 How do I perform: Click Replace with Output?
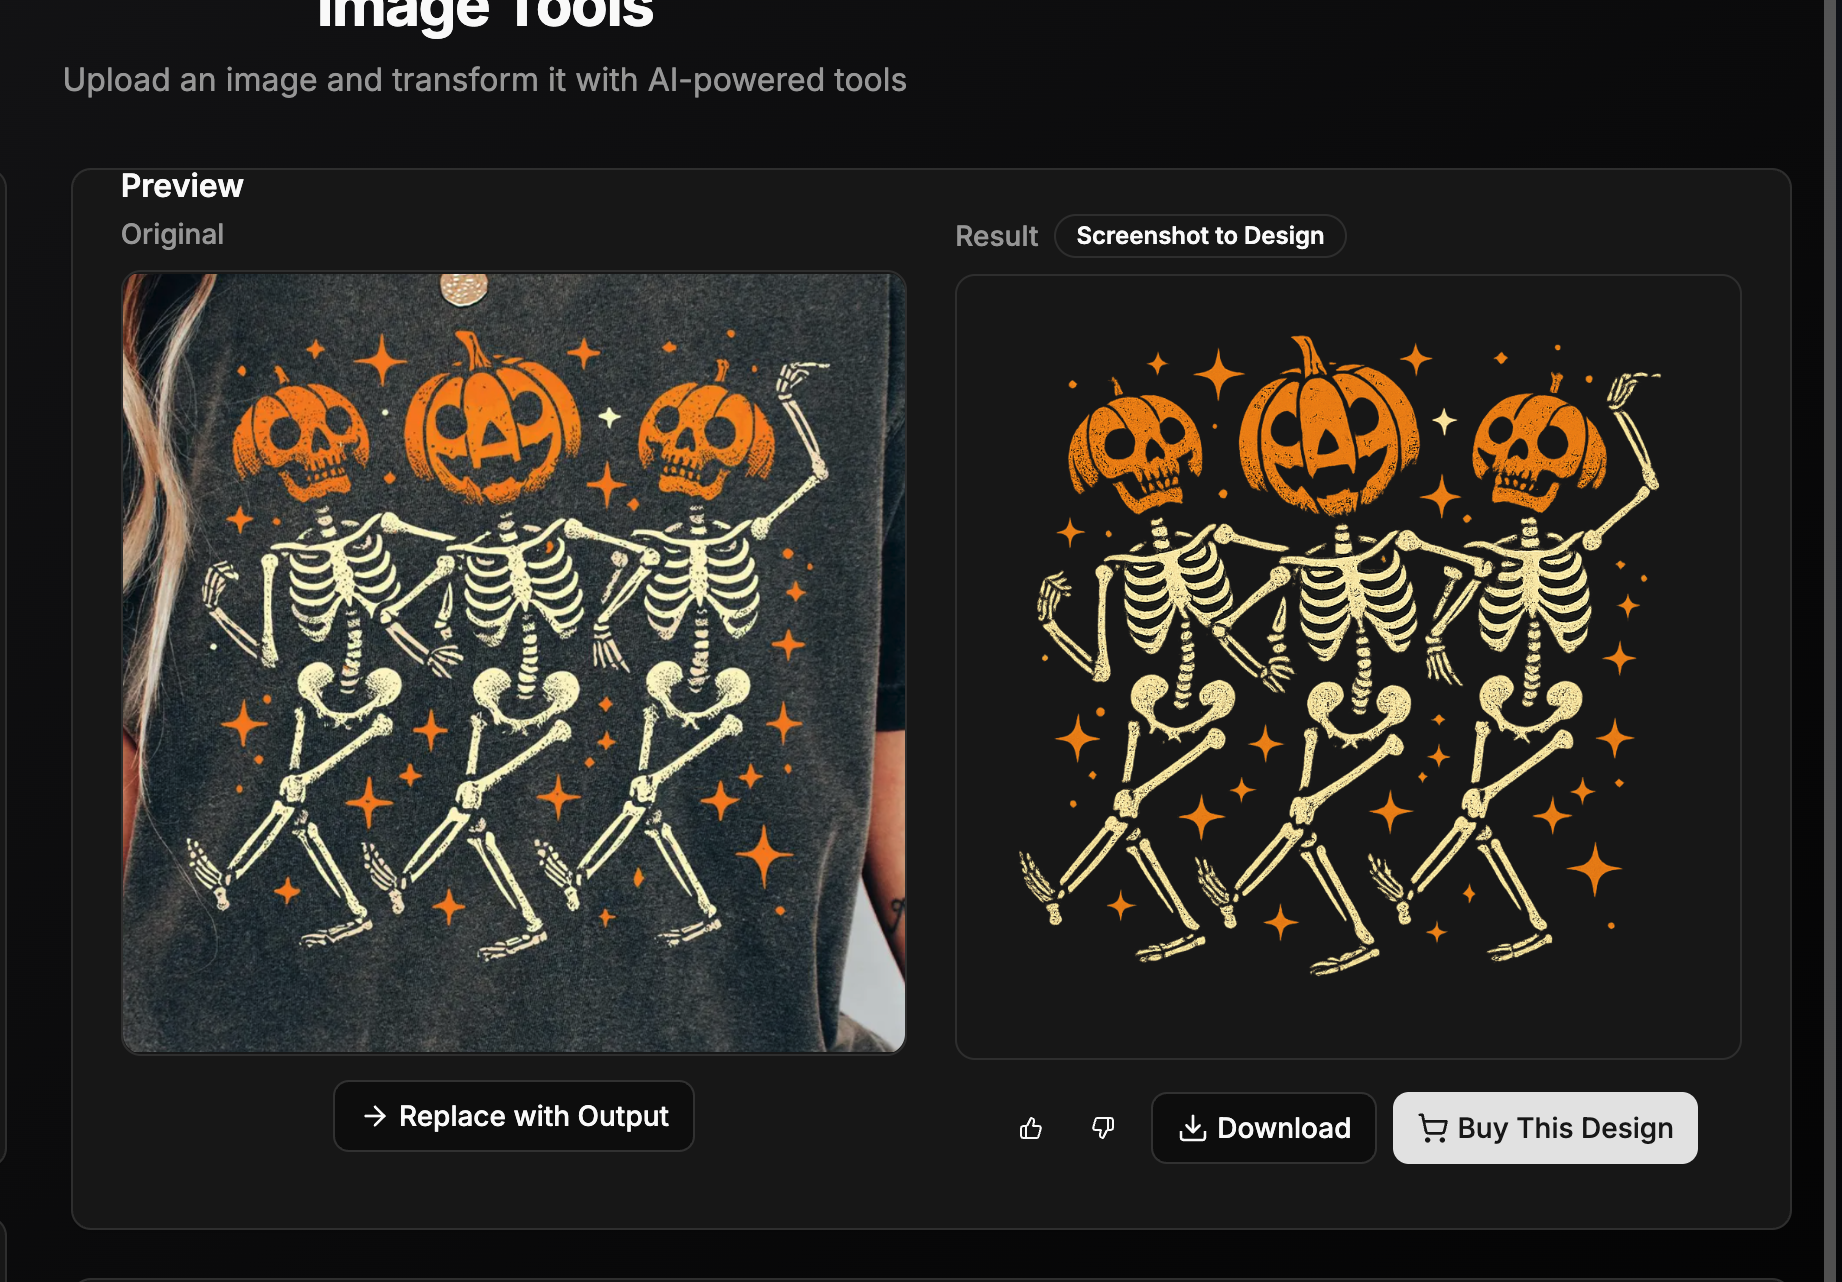(513, 1115)
